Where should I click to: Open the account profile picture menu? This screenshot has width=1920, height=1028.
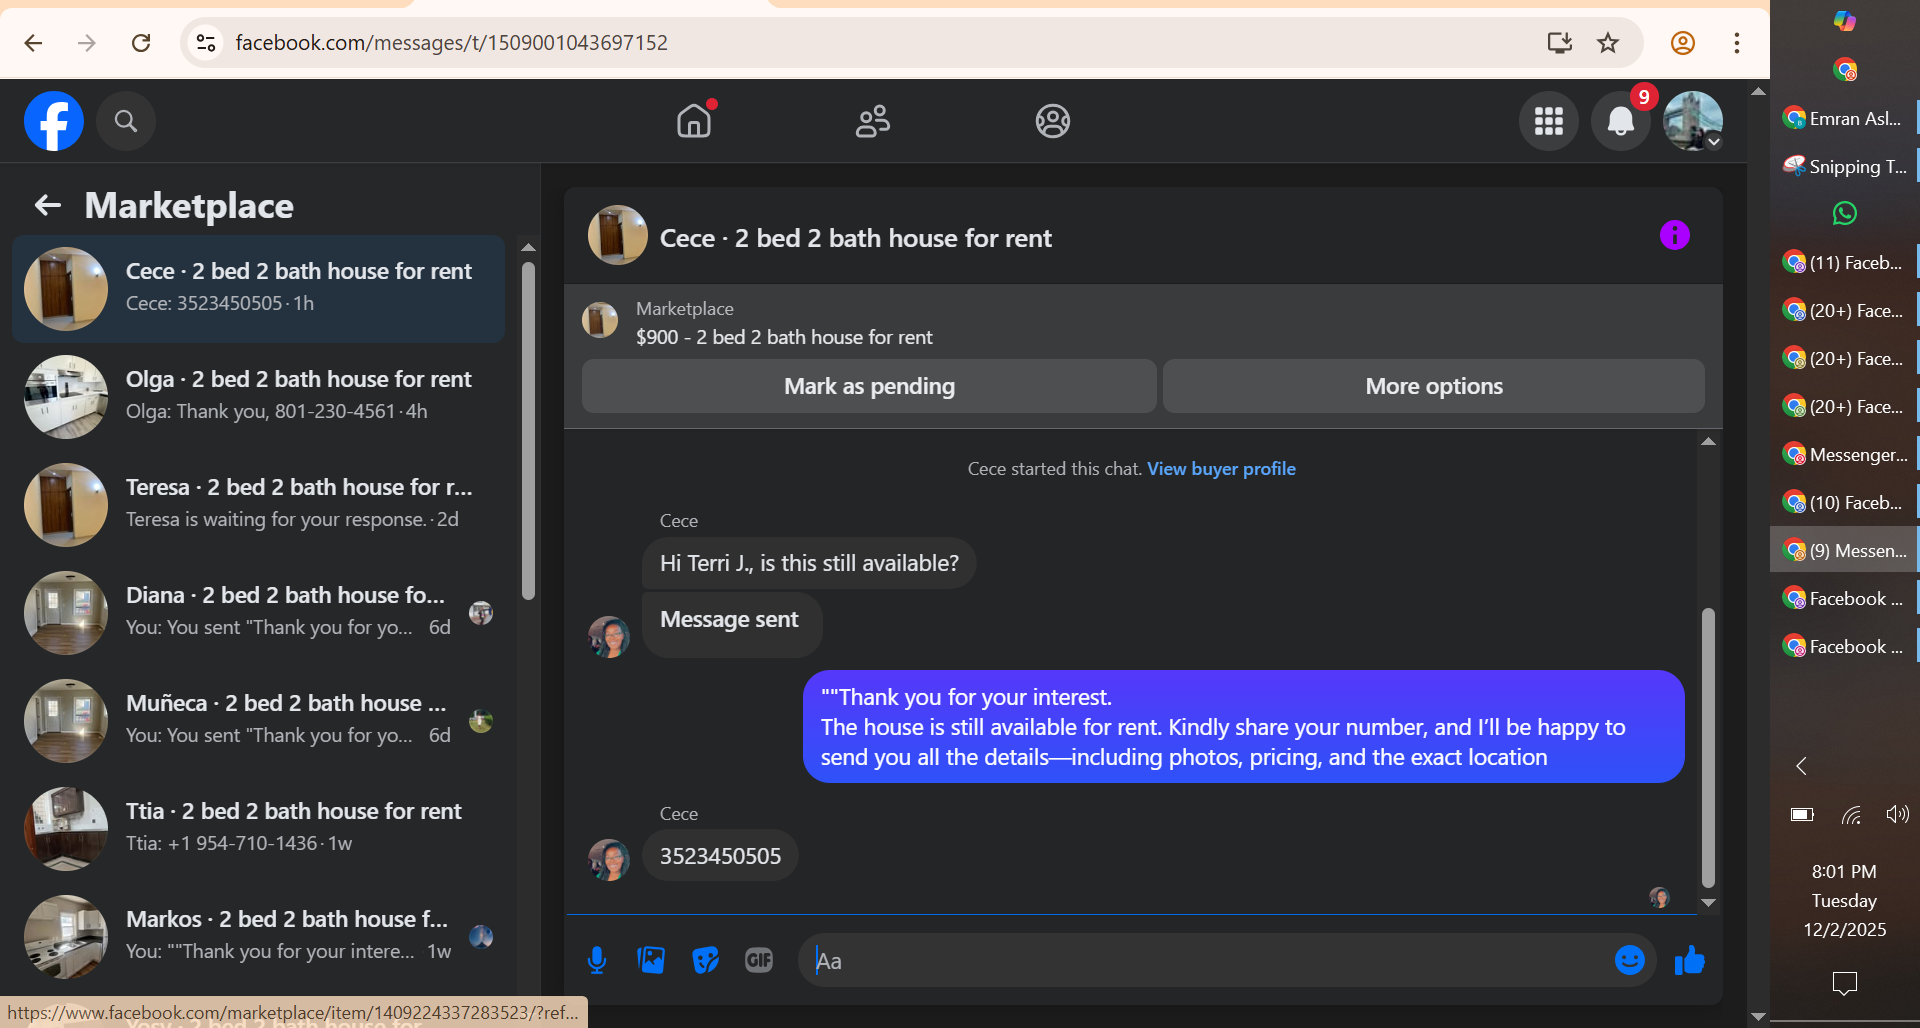(x=1692, y=121)
